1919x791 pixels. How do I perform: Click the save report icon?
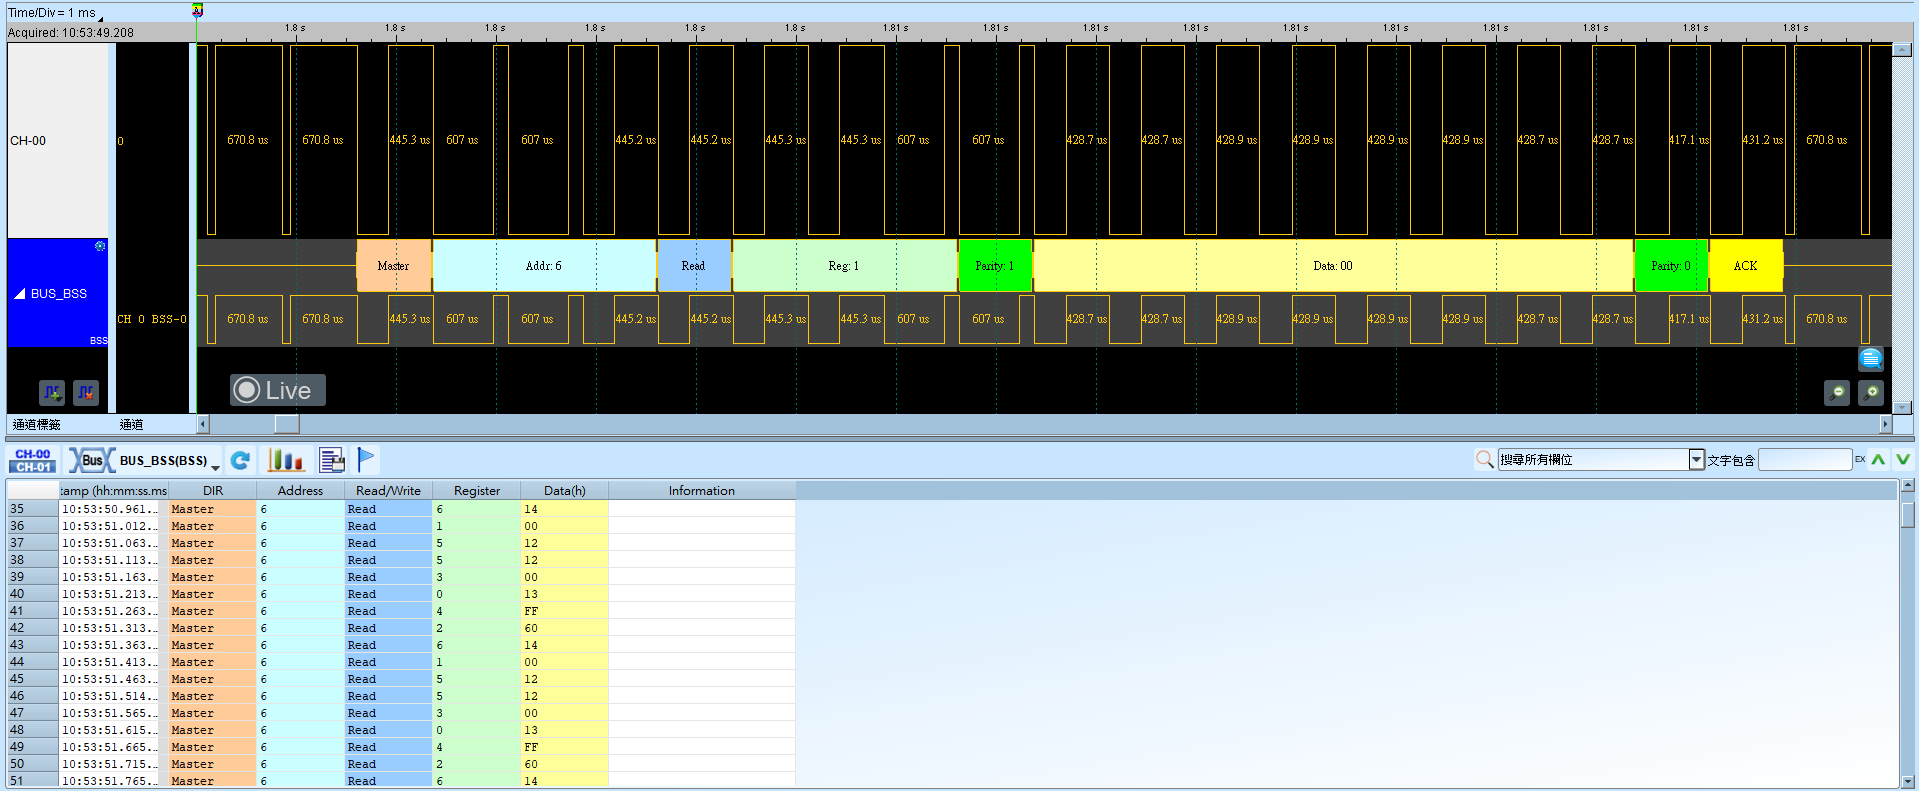tap(332, 460)
